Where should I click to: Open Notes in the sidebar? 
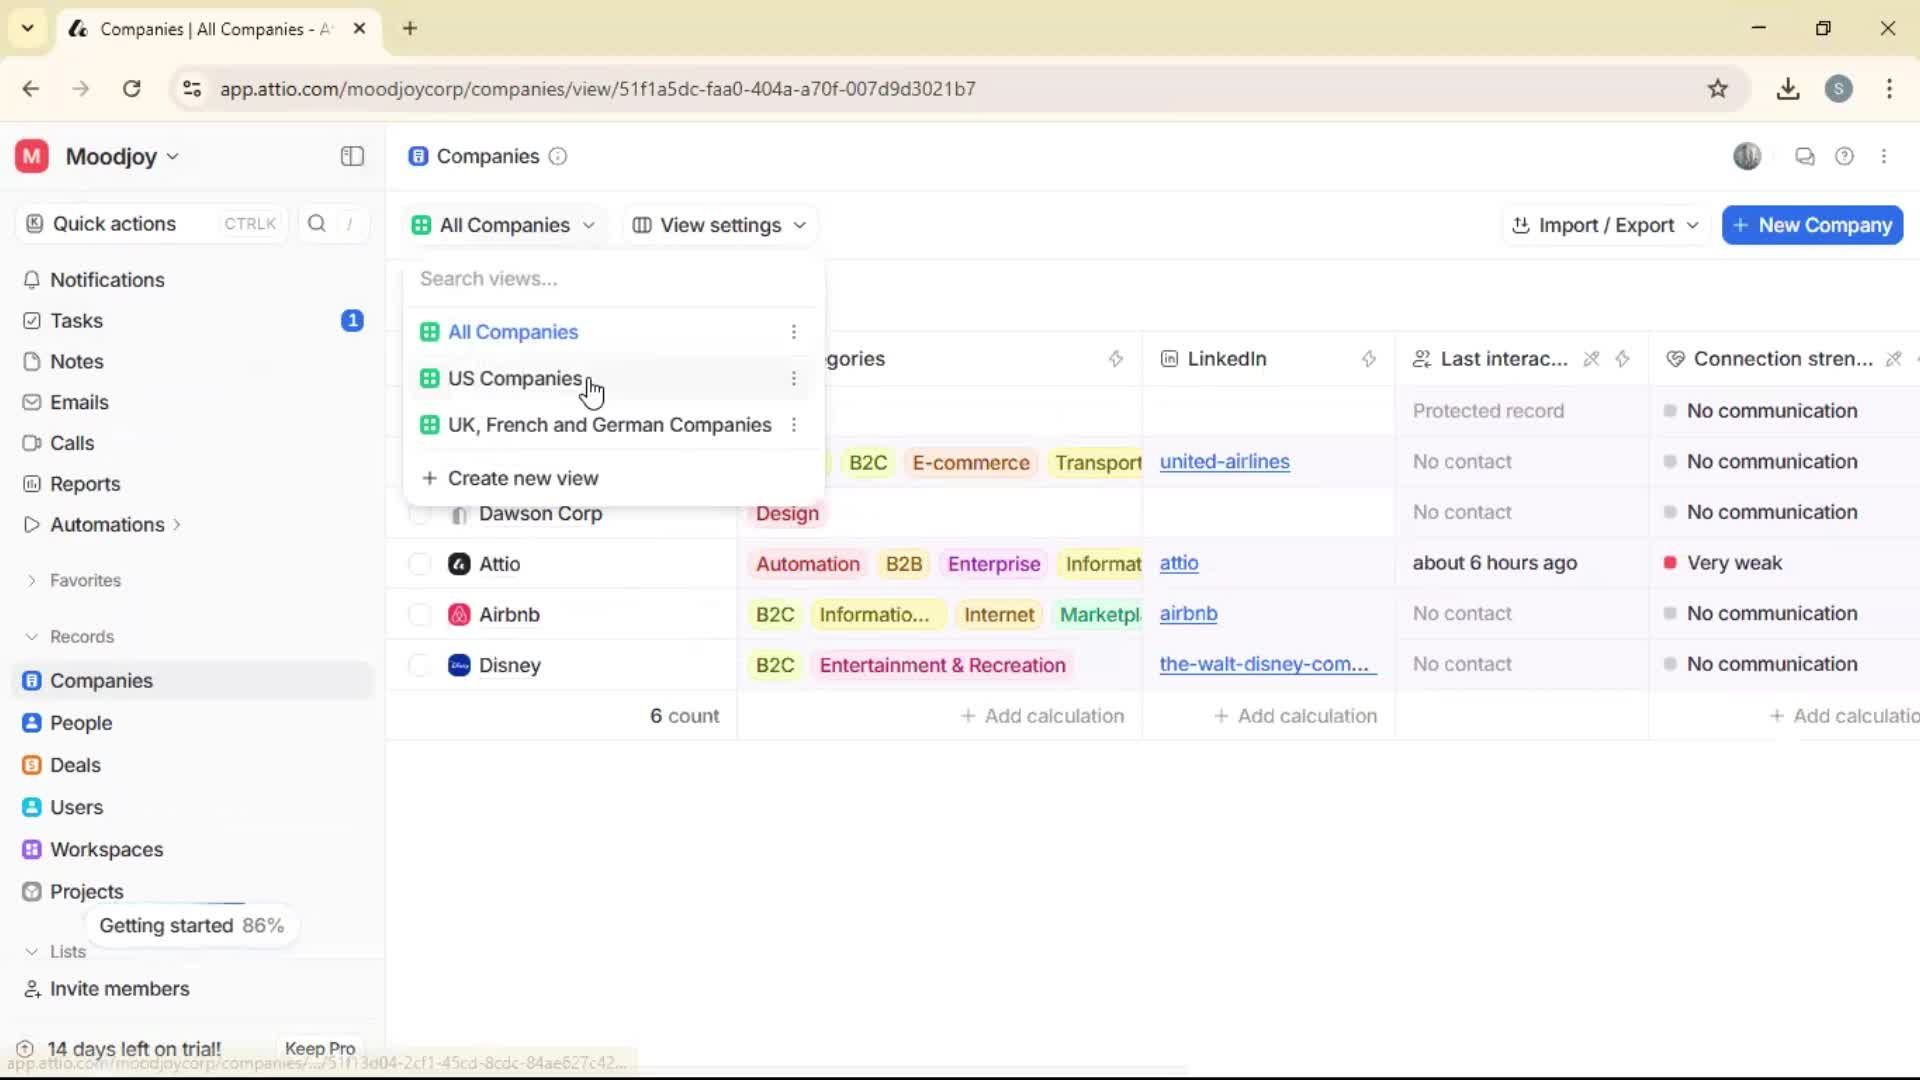click(77, 362)
